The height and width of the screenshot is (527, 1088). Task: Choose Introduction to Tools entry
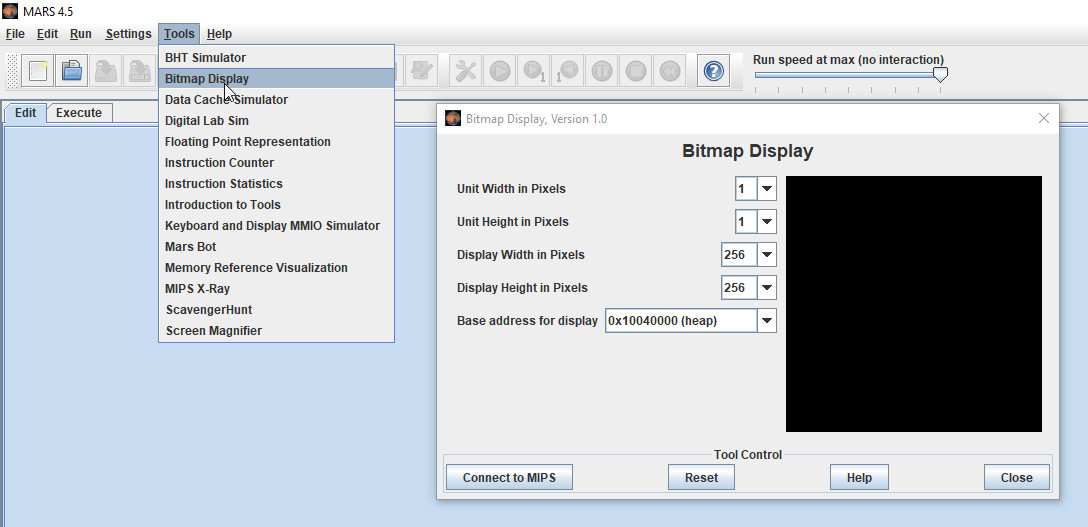[x=276, y=205]
